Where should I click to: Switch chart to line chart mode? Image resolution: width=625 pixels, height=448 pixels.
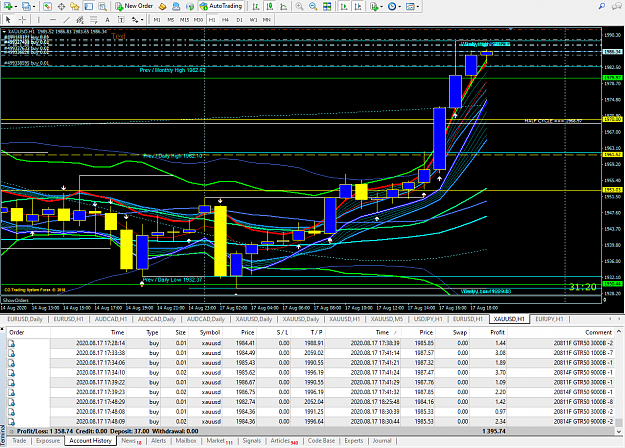click(x=283, y=6)
